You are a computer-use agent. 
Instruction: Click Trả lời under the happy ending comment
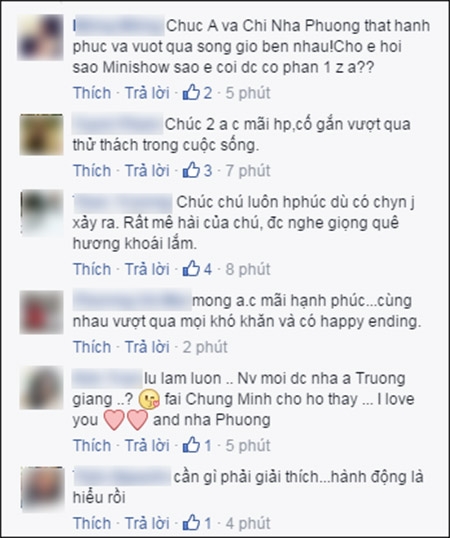(147, 347)
